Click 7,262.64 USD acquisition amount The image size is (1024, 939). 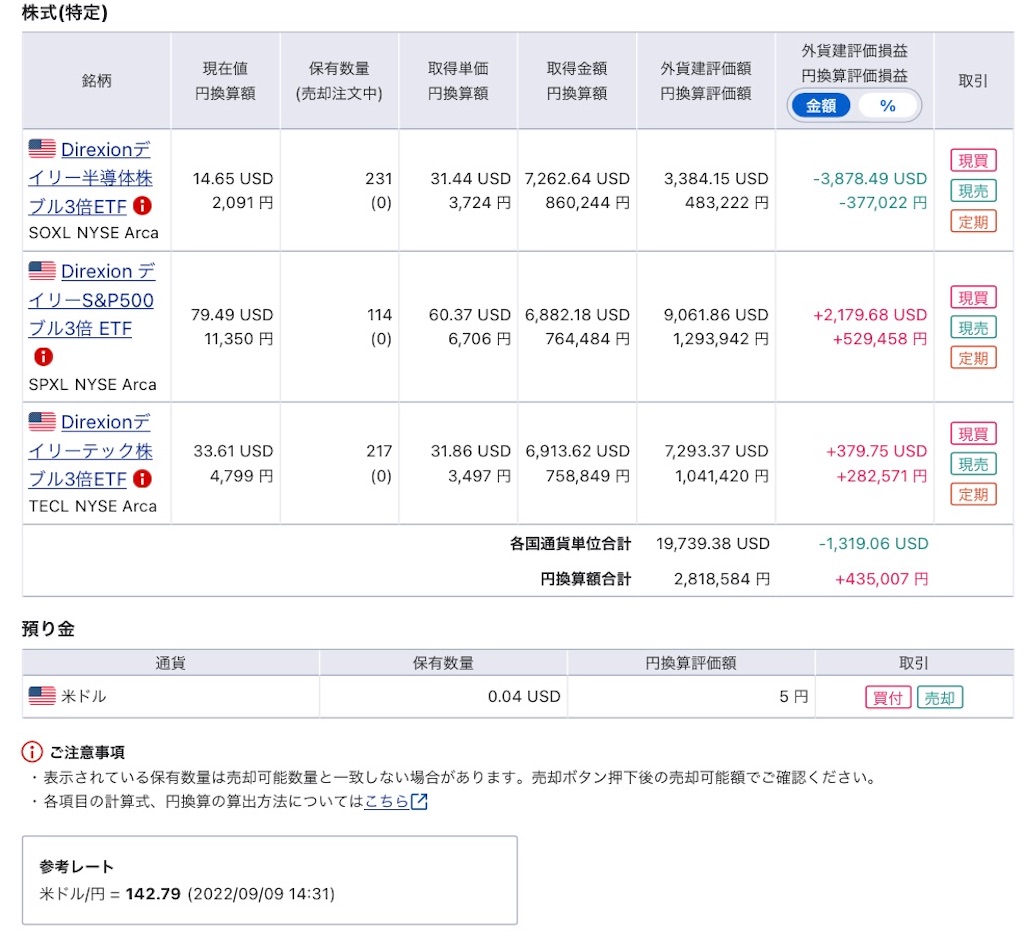(577, 178)
